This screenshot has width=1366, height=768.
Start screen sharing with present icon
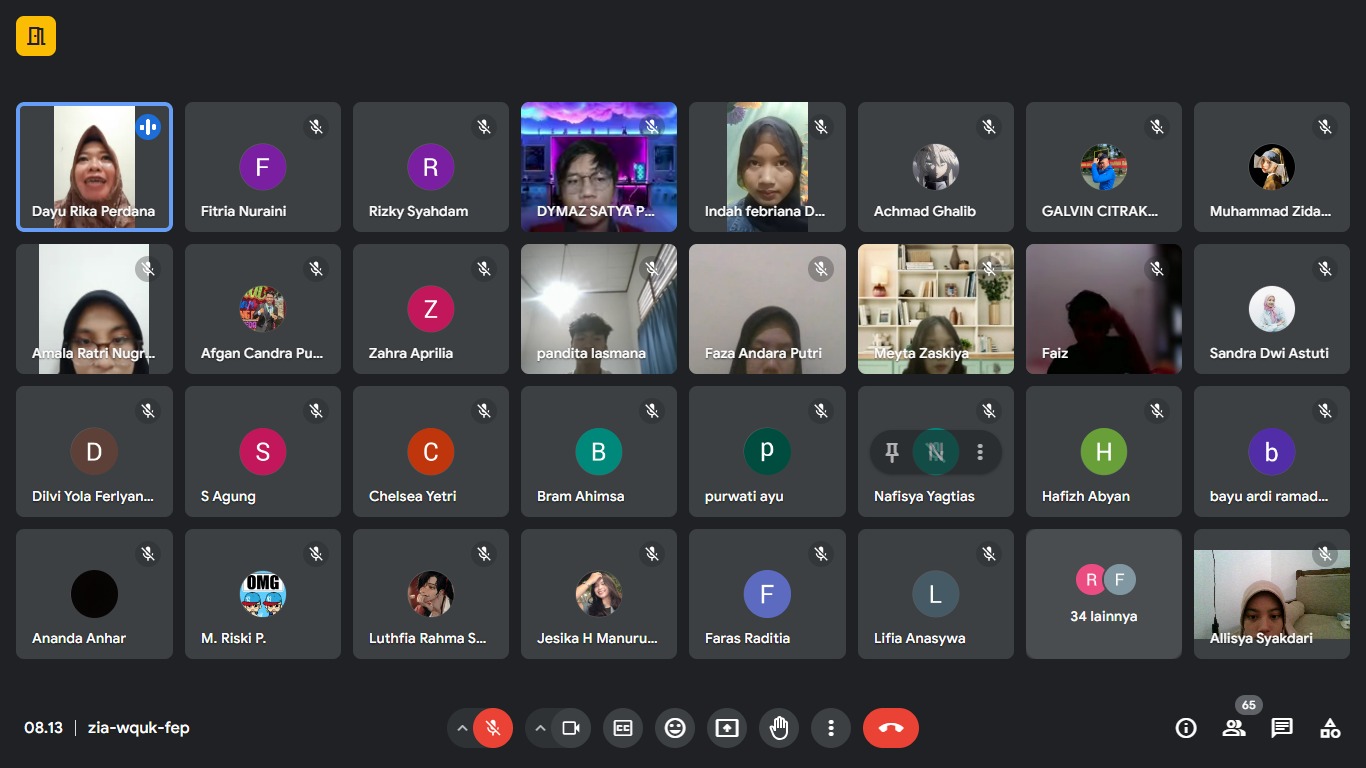(727, 728)
